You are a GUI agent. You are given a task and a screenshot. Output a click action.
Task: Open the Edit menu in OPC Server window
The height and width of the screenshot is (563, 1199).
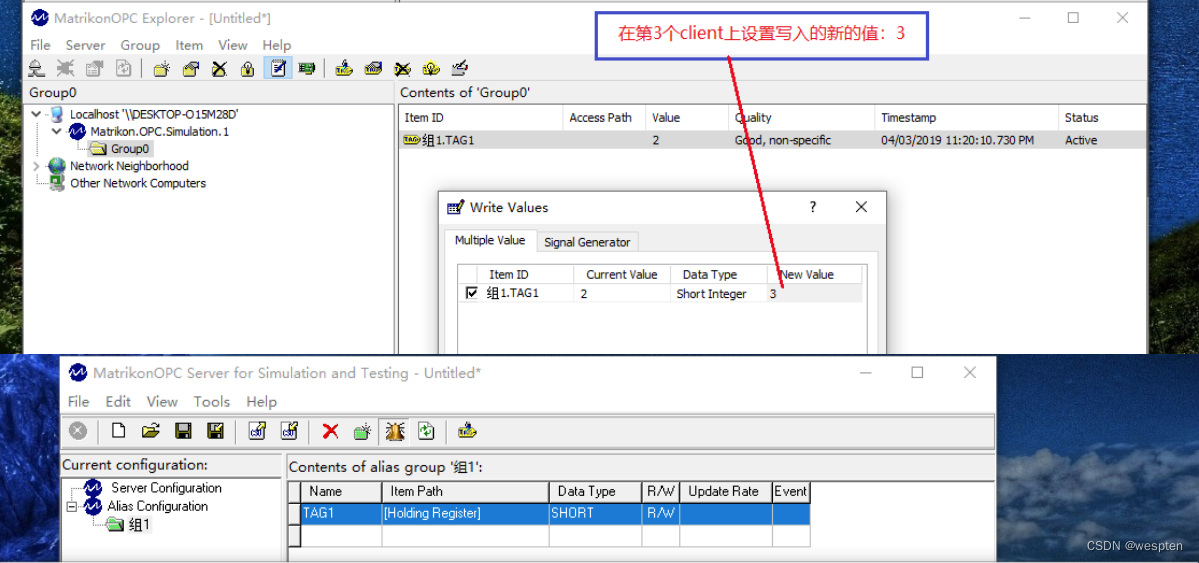pyautogui.click(x=118, y=402)
